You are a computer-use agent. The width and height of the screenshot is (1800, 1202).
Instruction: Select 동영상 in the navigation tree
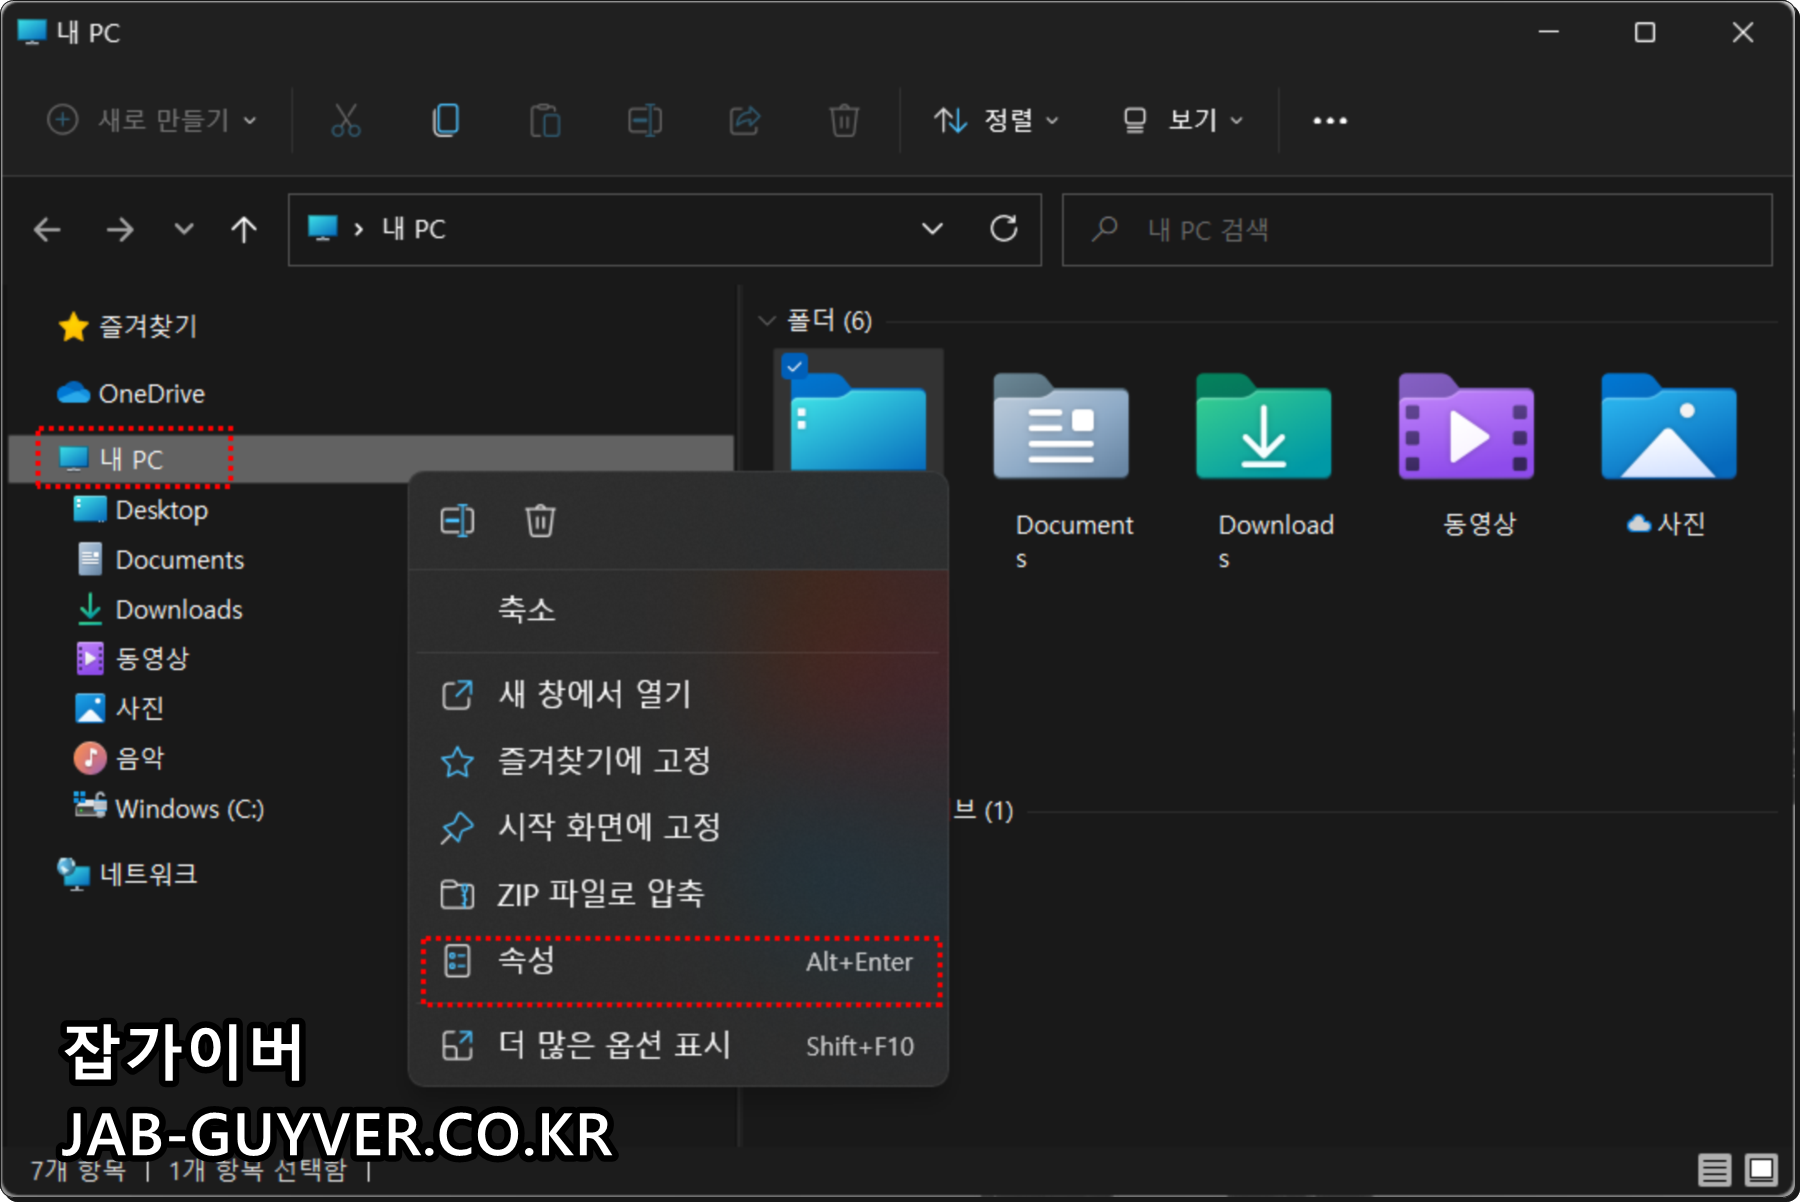[133, 658]
